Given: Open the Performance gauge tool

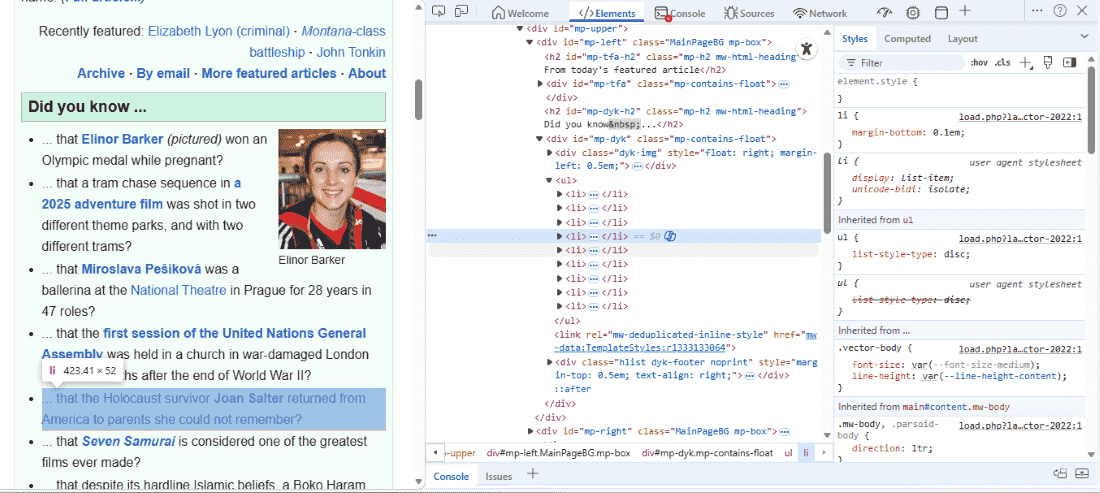Looking at the screenshot, I should tap(884, 13).
